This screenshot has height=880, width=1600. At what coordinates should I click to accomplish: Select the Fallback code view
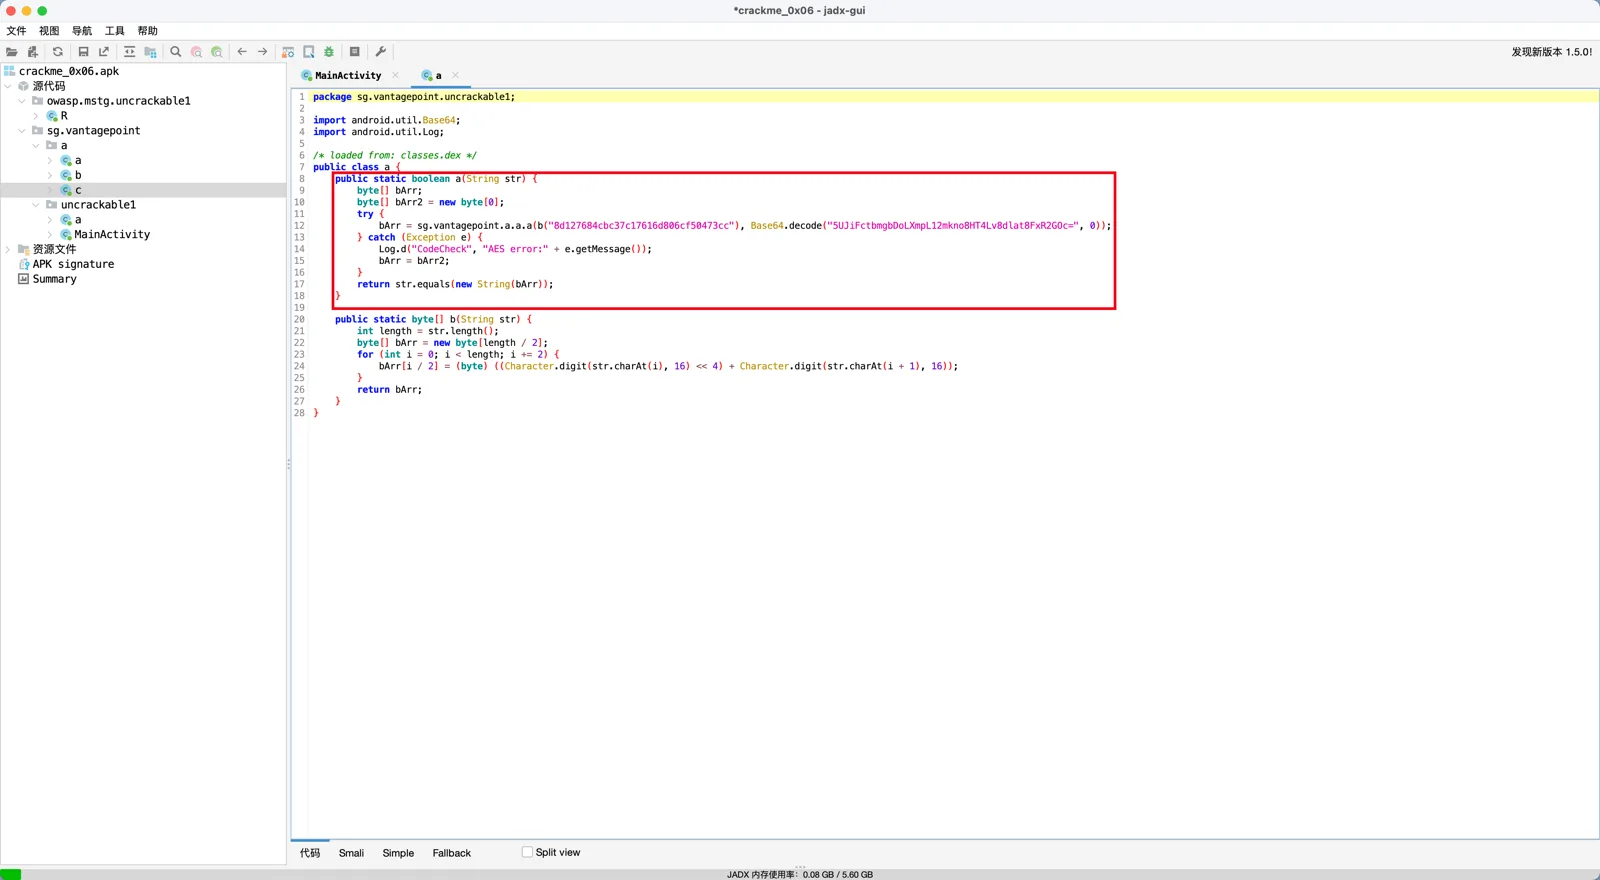tap(452, 853)
